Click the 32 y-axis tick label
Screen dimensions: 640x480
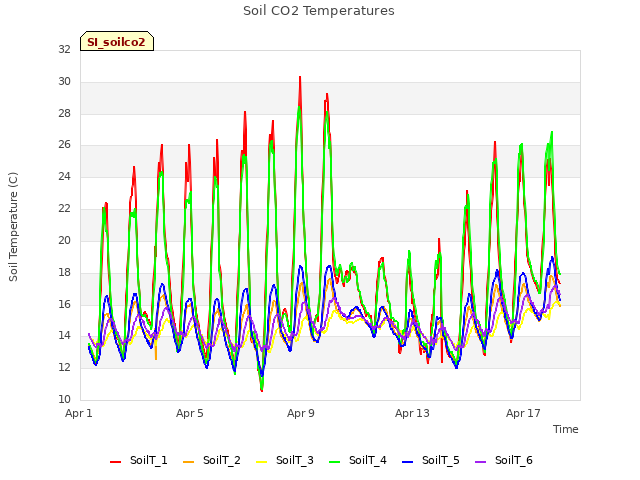pos(64,49)
